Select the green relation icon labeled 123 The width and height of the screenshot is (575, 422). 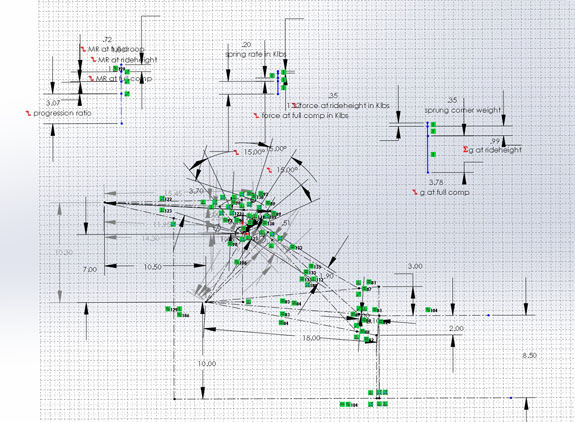(162, 210)
